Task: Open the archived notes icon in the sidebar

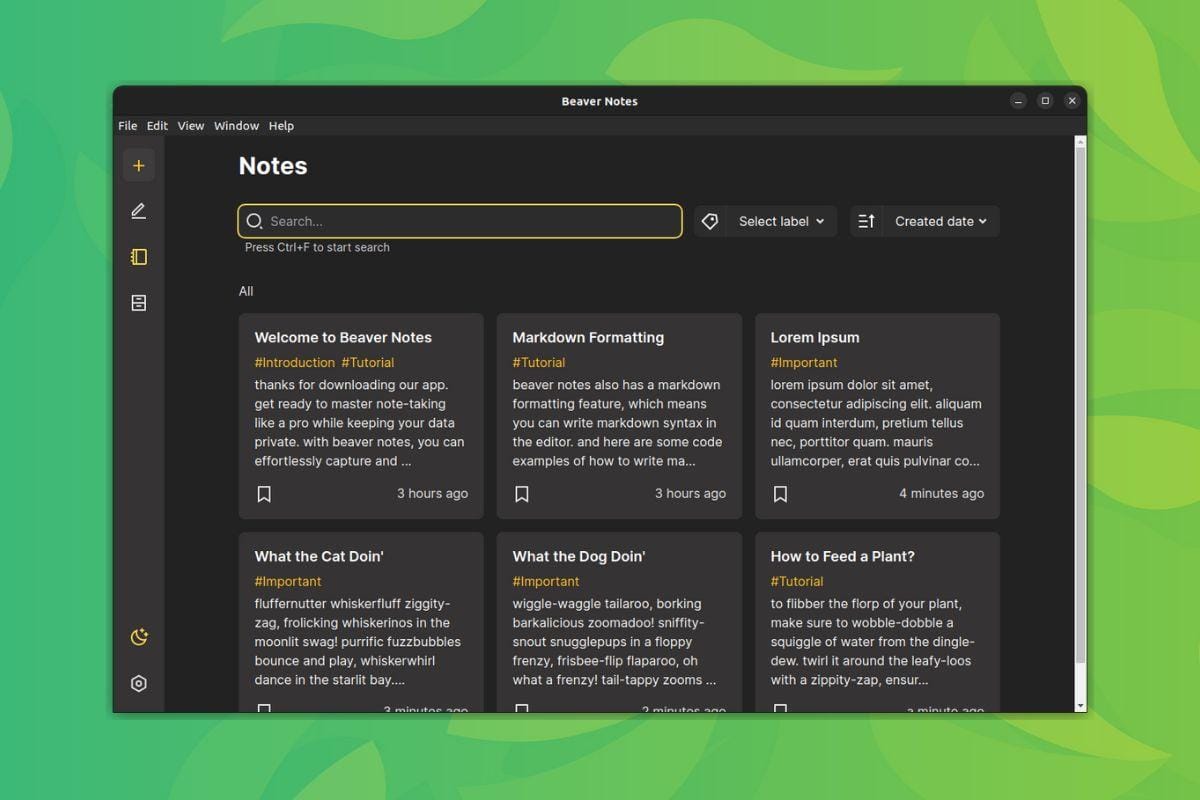Action: 139,302
